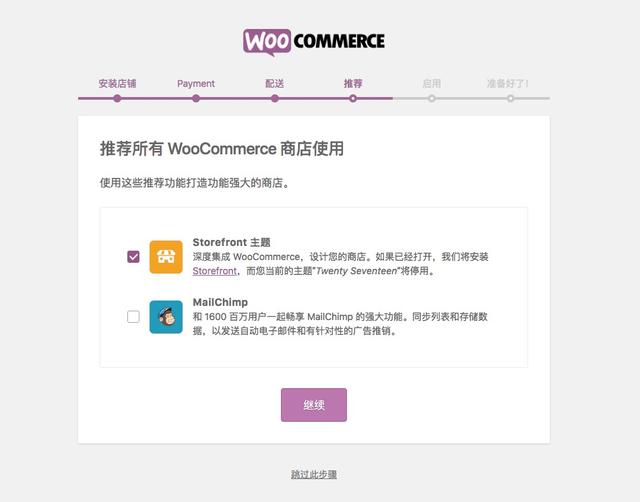Click the 准备好了 step label
Image resolution: width=640 pixels, height=502 pixels.
click(508, 84)
